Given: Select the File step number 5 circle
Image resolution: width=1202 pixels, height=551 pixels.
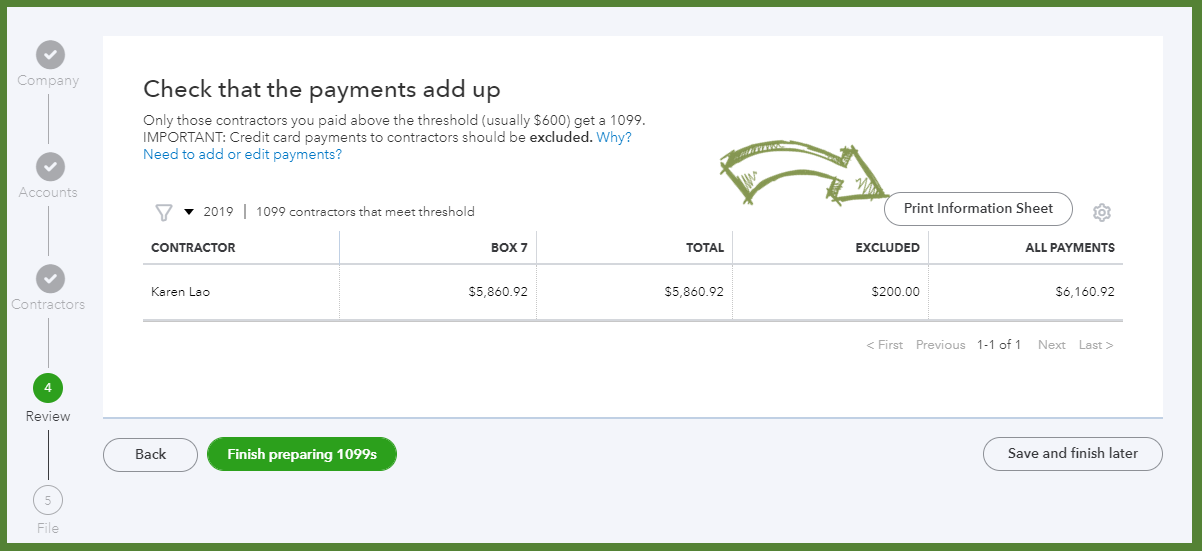Looking at the screenshot, I should [48, 500].
